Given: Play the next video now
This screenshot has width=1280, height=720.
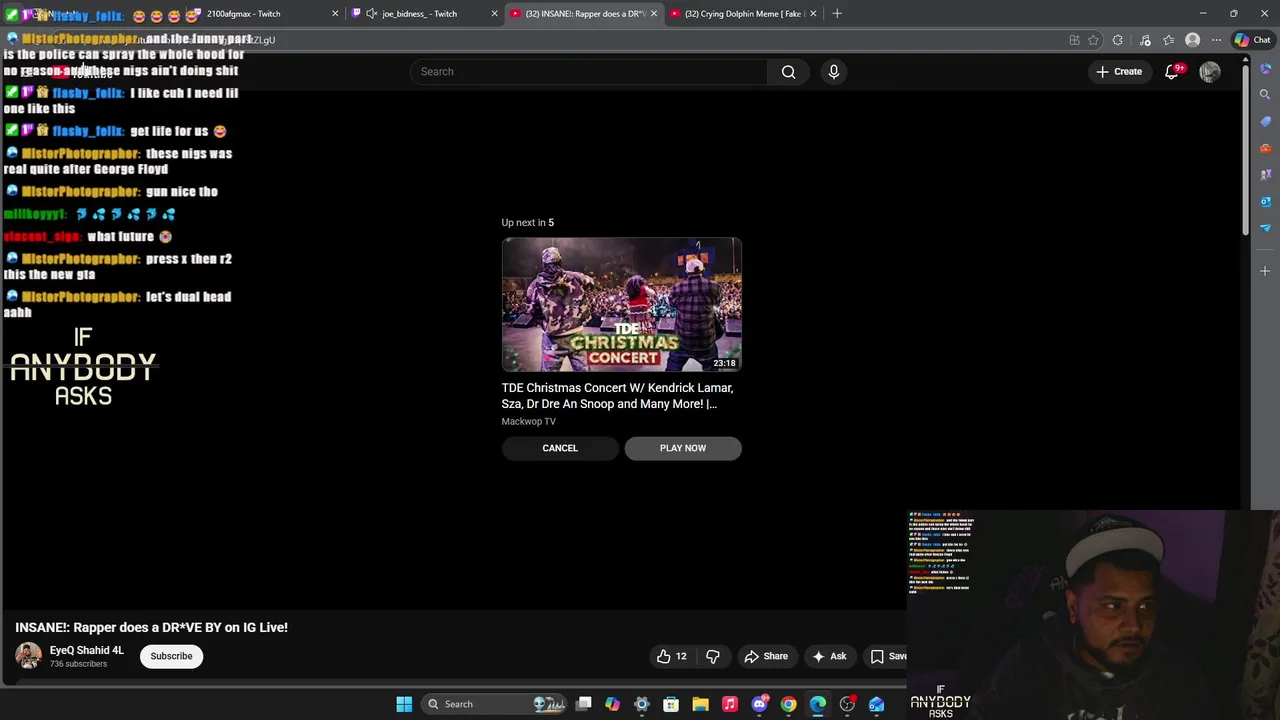Looking at the screenshot, I should pyautogui.click(x=683, y=448).
